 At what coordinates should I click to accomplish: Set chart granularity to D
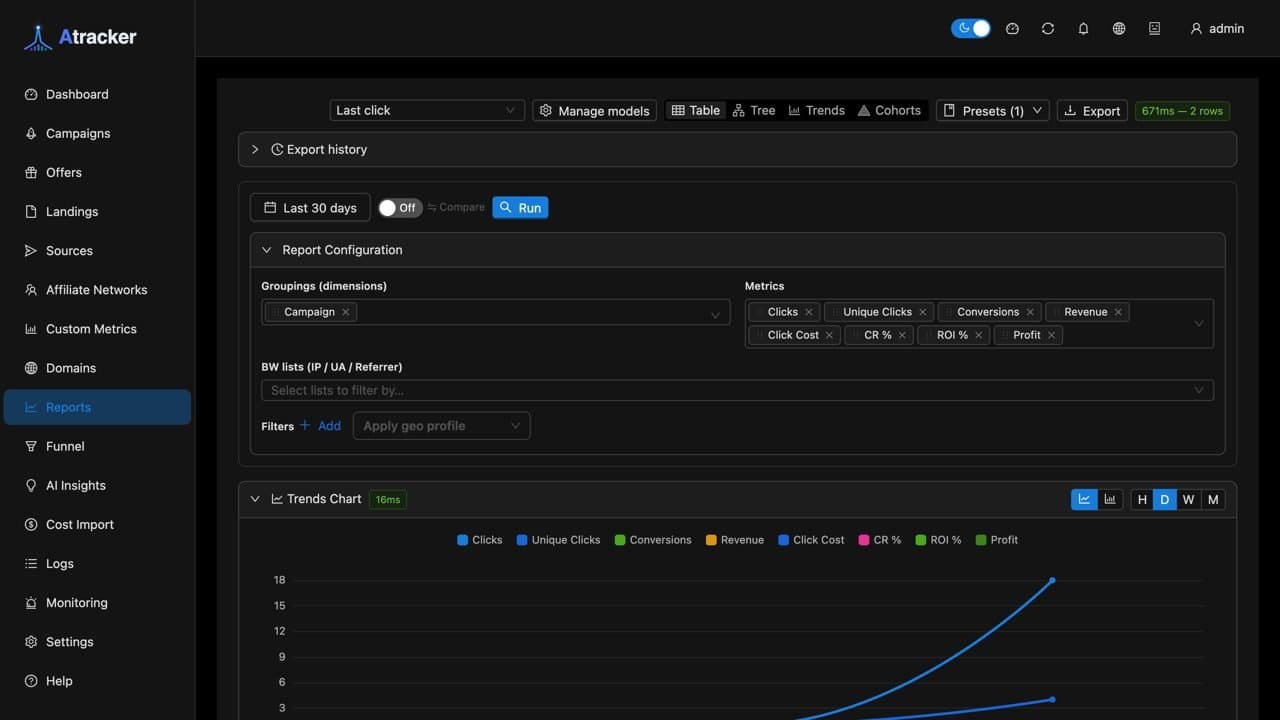pos(1165,499)
